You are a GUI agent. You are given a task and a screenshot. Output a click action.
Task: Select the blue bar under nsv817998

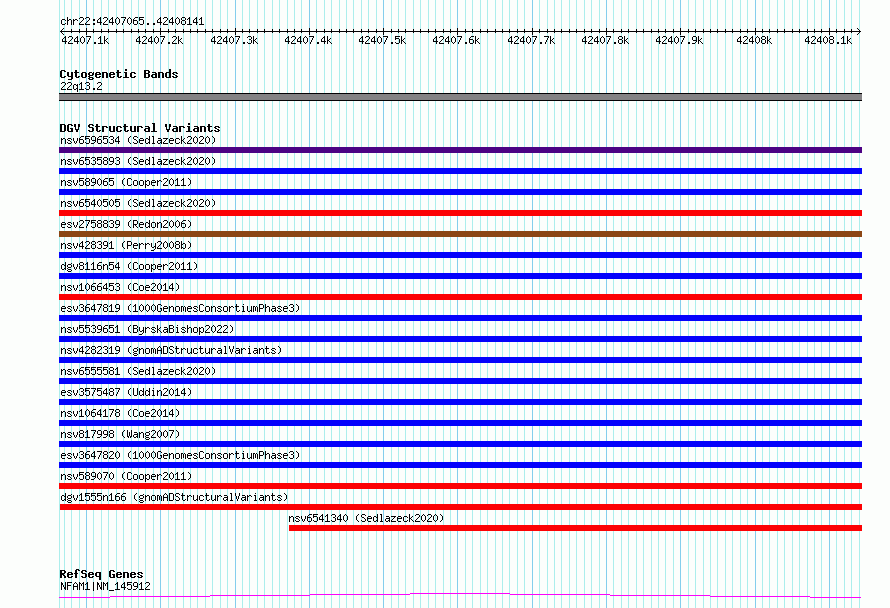point(460,444)
